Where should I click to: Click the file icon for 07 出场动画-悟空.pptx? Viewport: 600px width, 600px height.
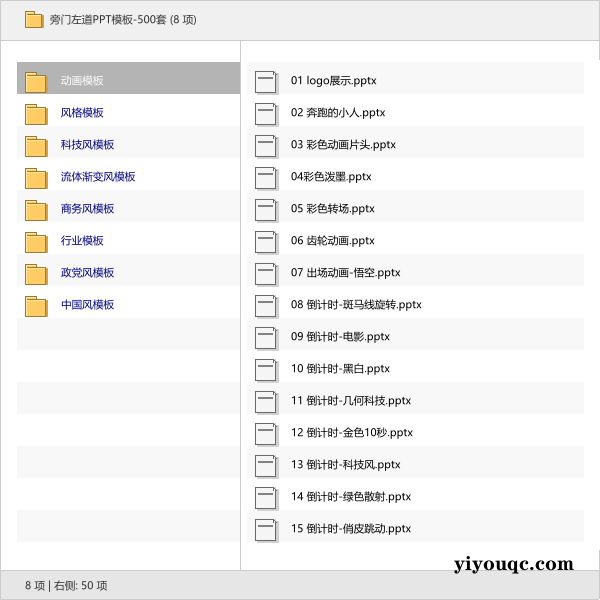click(265, 273)
